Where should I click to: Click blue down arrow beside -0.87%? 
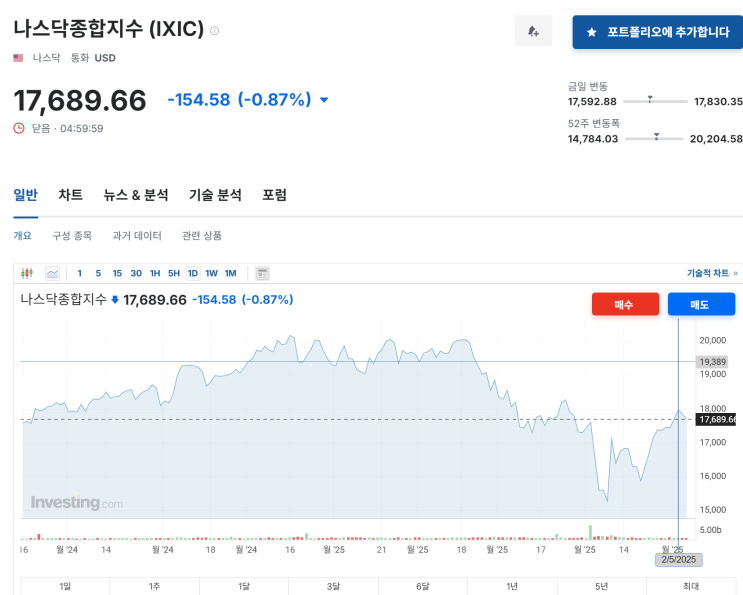click(324, 100)
